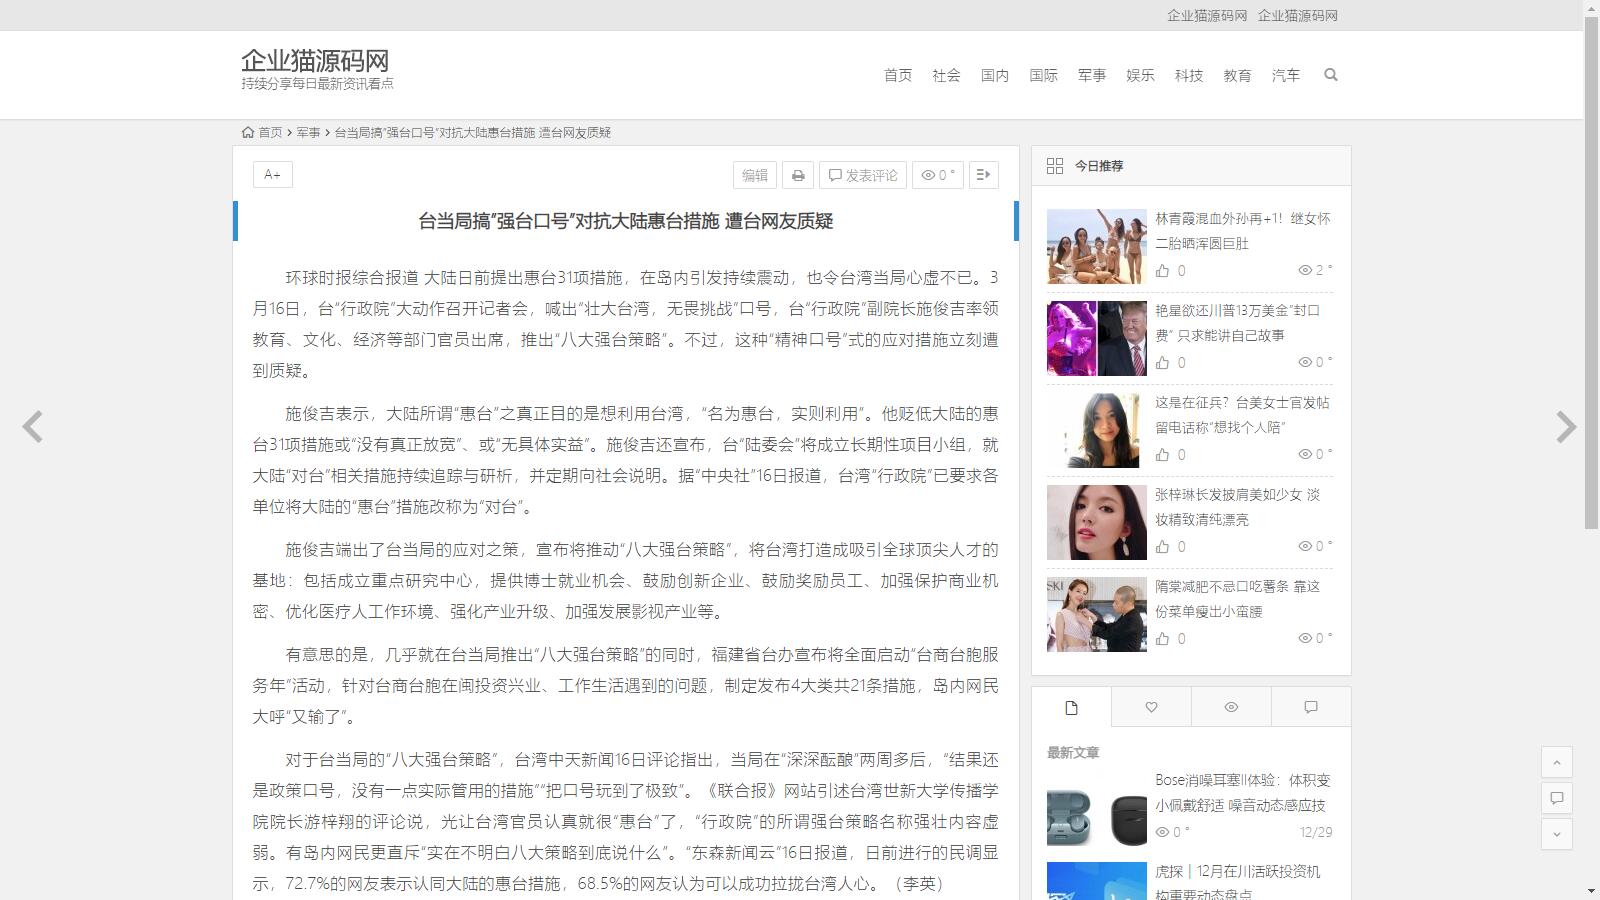
Task: Click floating comment bubble icon at right
Action: 1556,798
